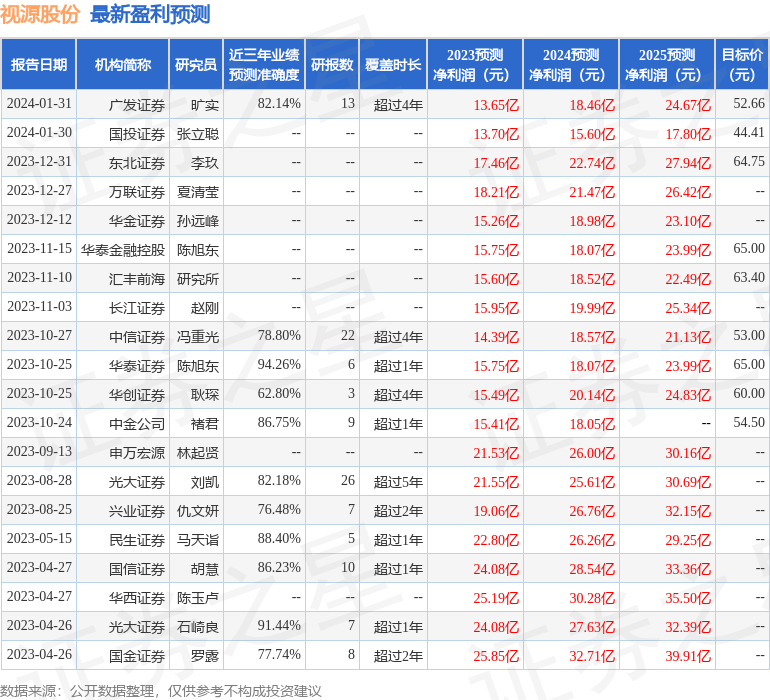Screen dimensions: 770x700
Task: Click 2023 forecast 22.80亿
Action: tap(496, 540)
